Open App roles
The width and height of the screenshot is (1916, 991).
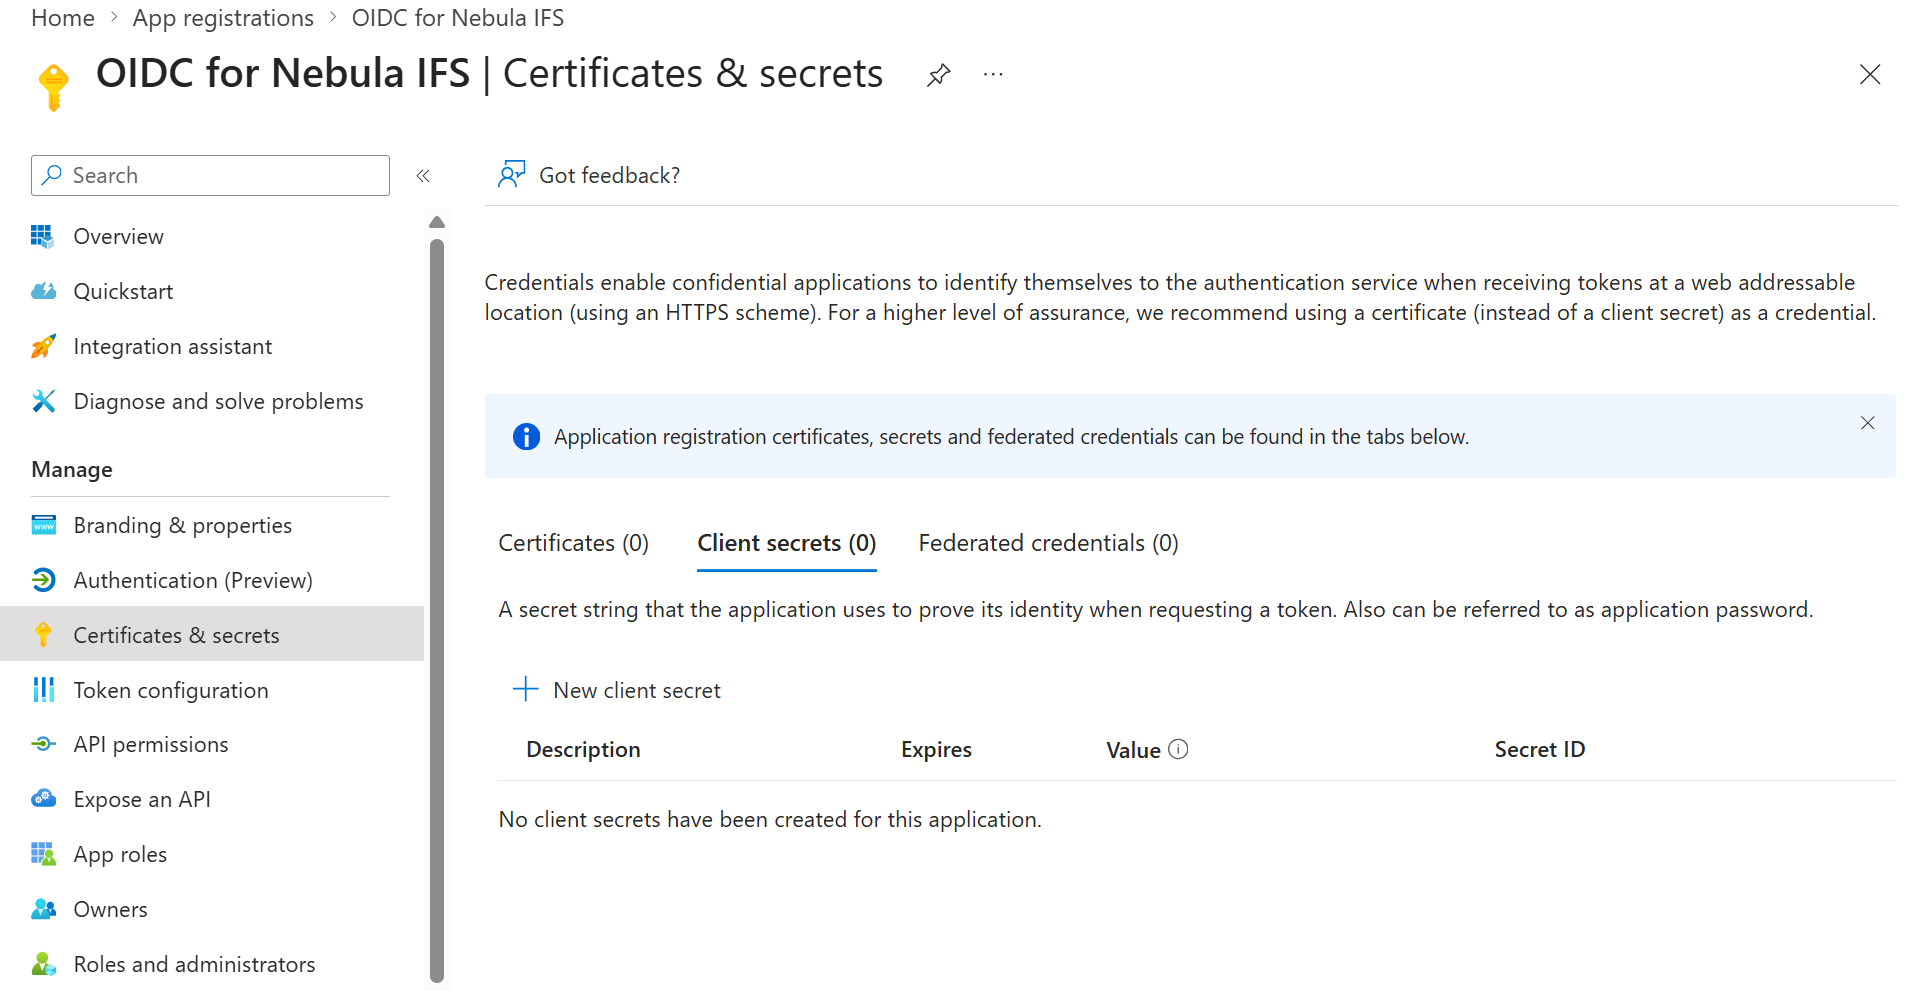pos(120,854)
